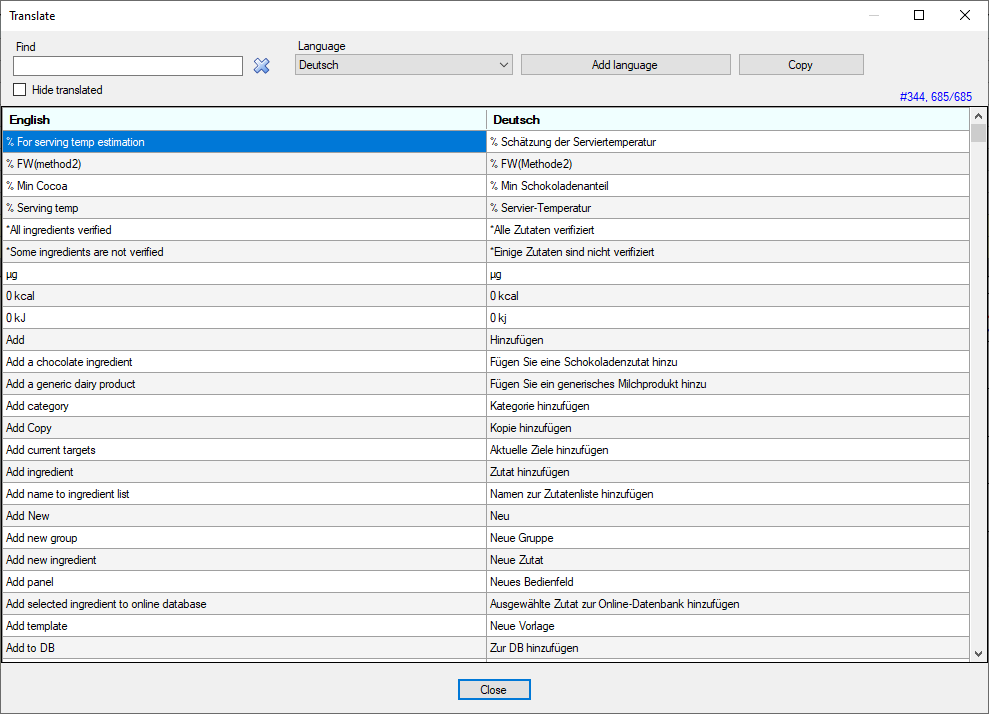
Task: Select 'Add a generic dairy product' cell
Action: point(245,384)
